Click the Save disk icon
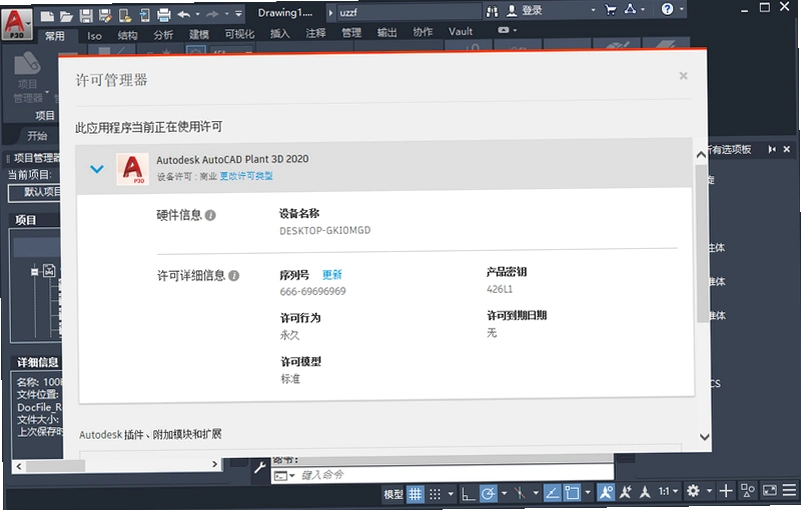The width and height of the screenshot is (801, 510). point(86,16)
